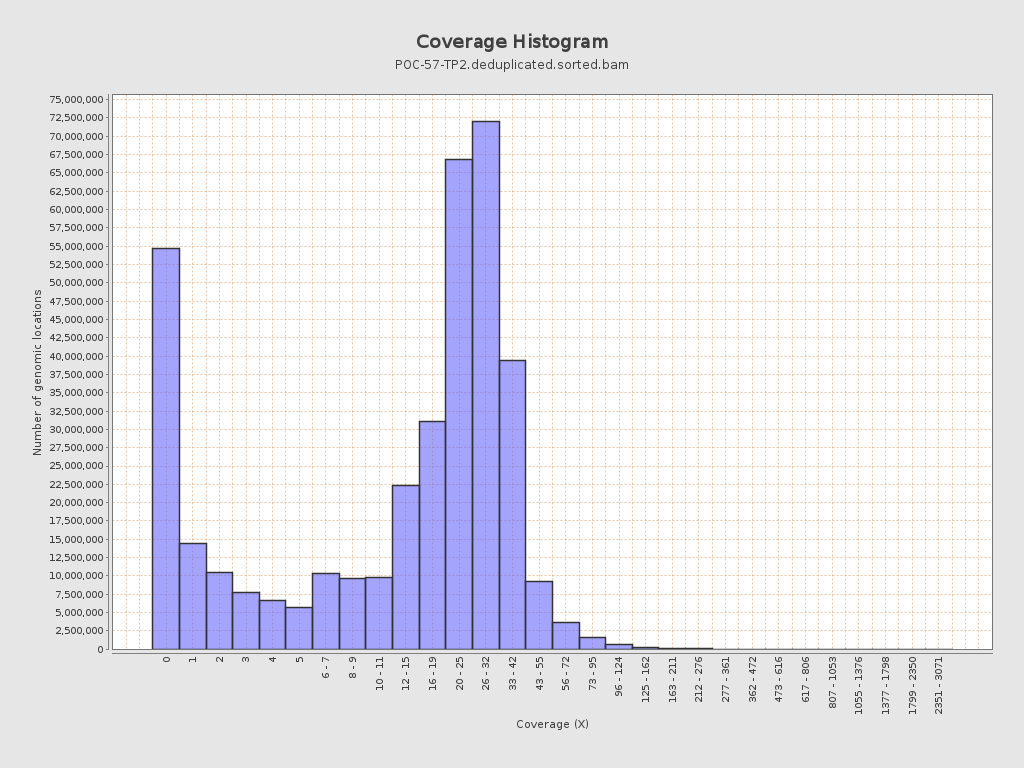
Task: Click the bar for coverage 2
Action: tap(219, 611)
